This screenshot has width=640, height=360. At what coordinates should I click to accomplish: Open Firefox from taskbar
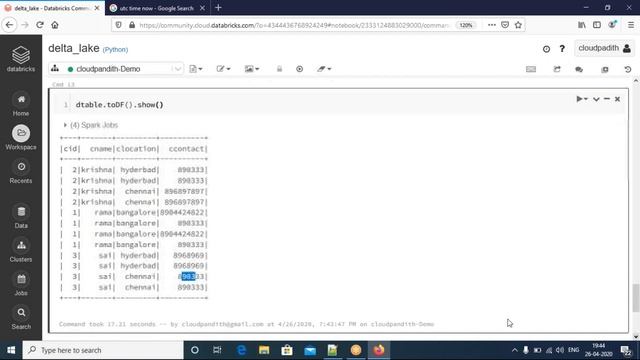[379, 350]
